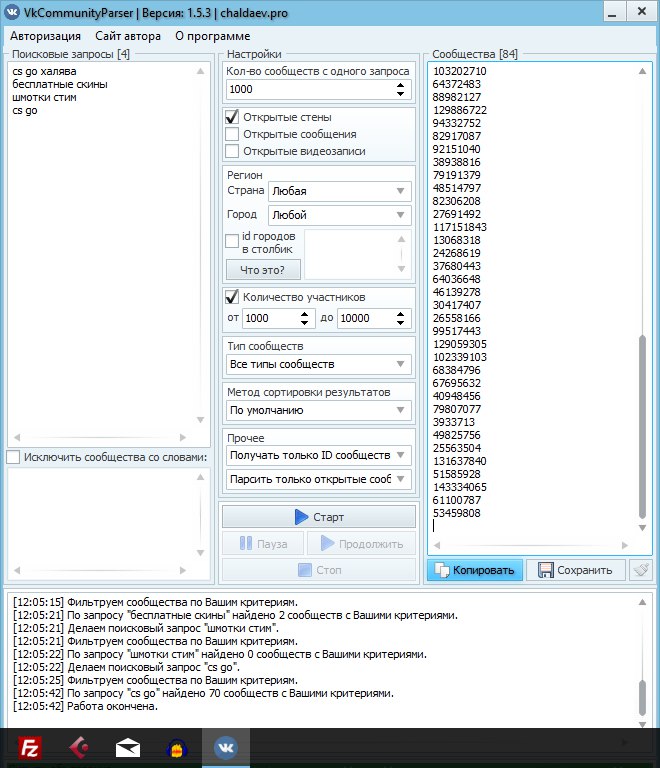Expand the Тип сообществ dropdown
This screenshot has width=660, height=768.
click(x=318, y=364)
